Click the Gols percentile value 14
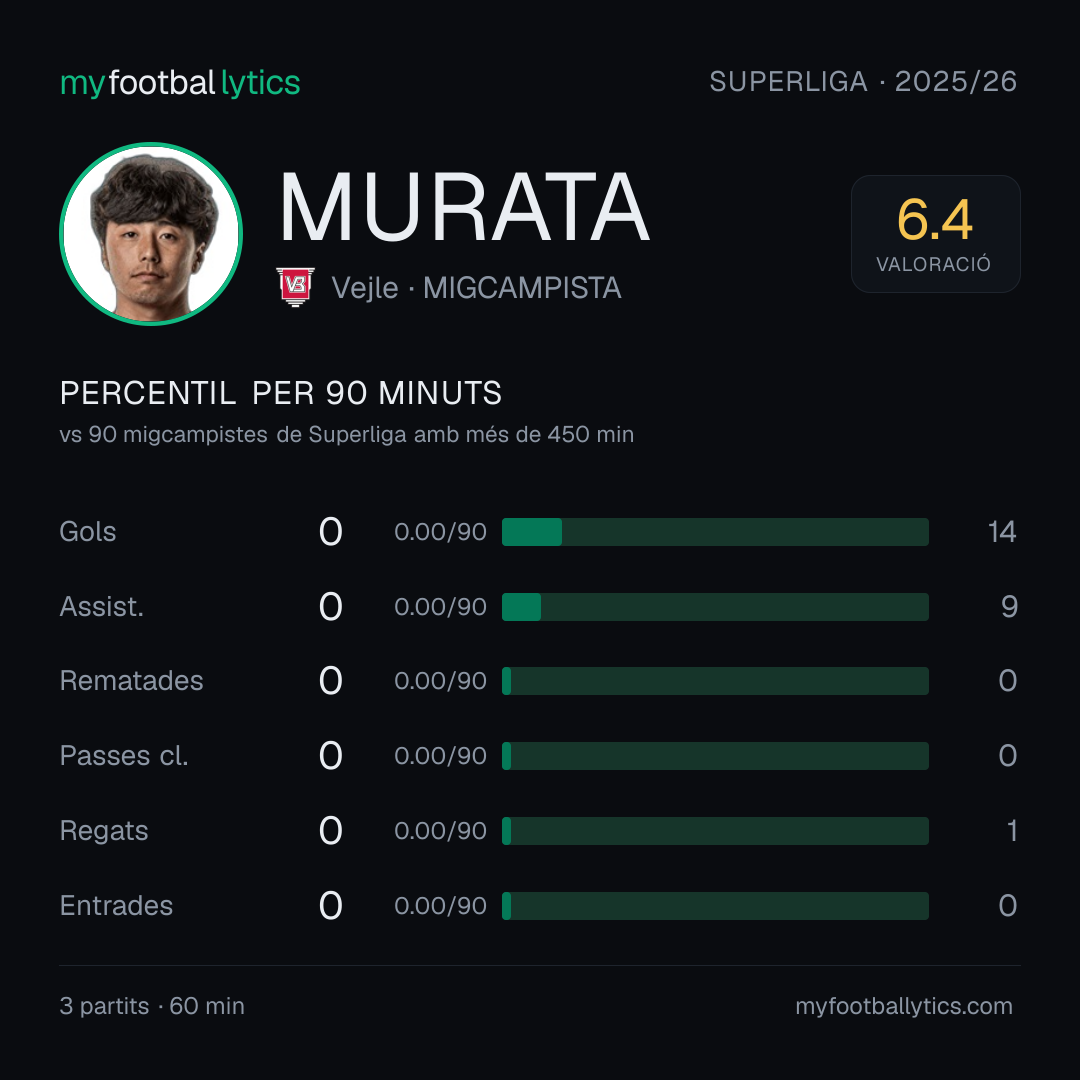Viewport: 1080px width, 1080px height. click(1001, 532)
